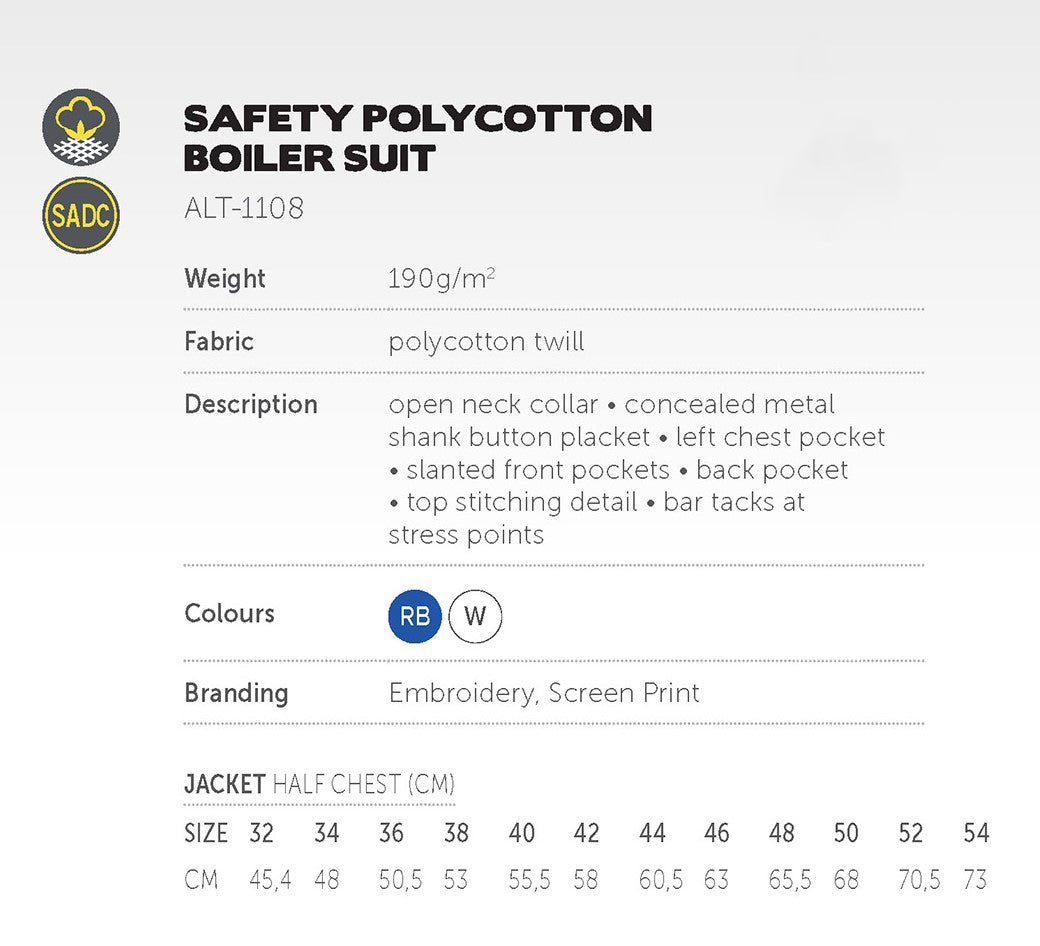This screenshot has height=946, width=1040.
Task: Click the Fabric label
Action: [219, 341]
